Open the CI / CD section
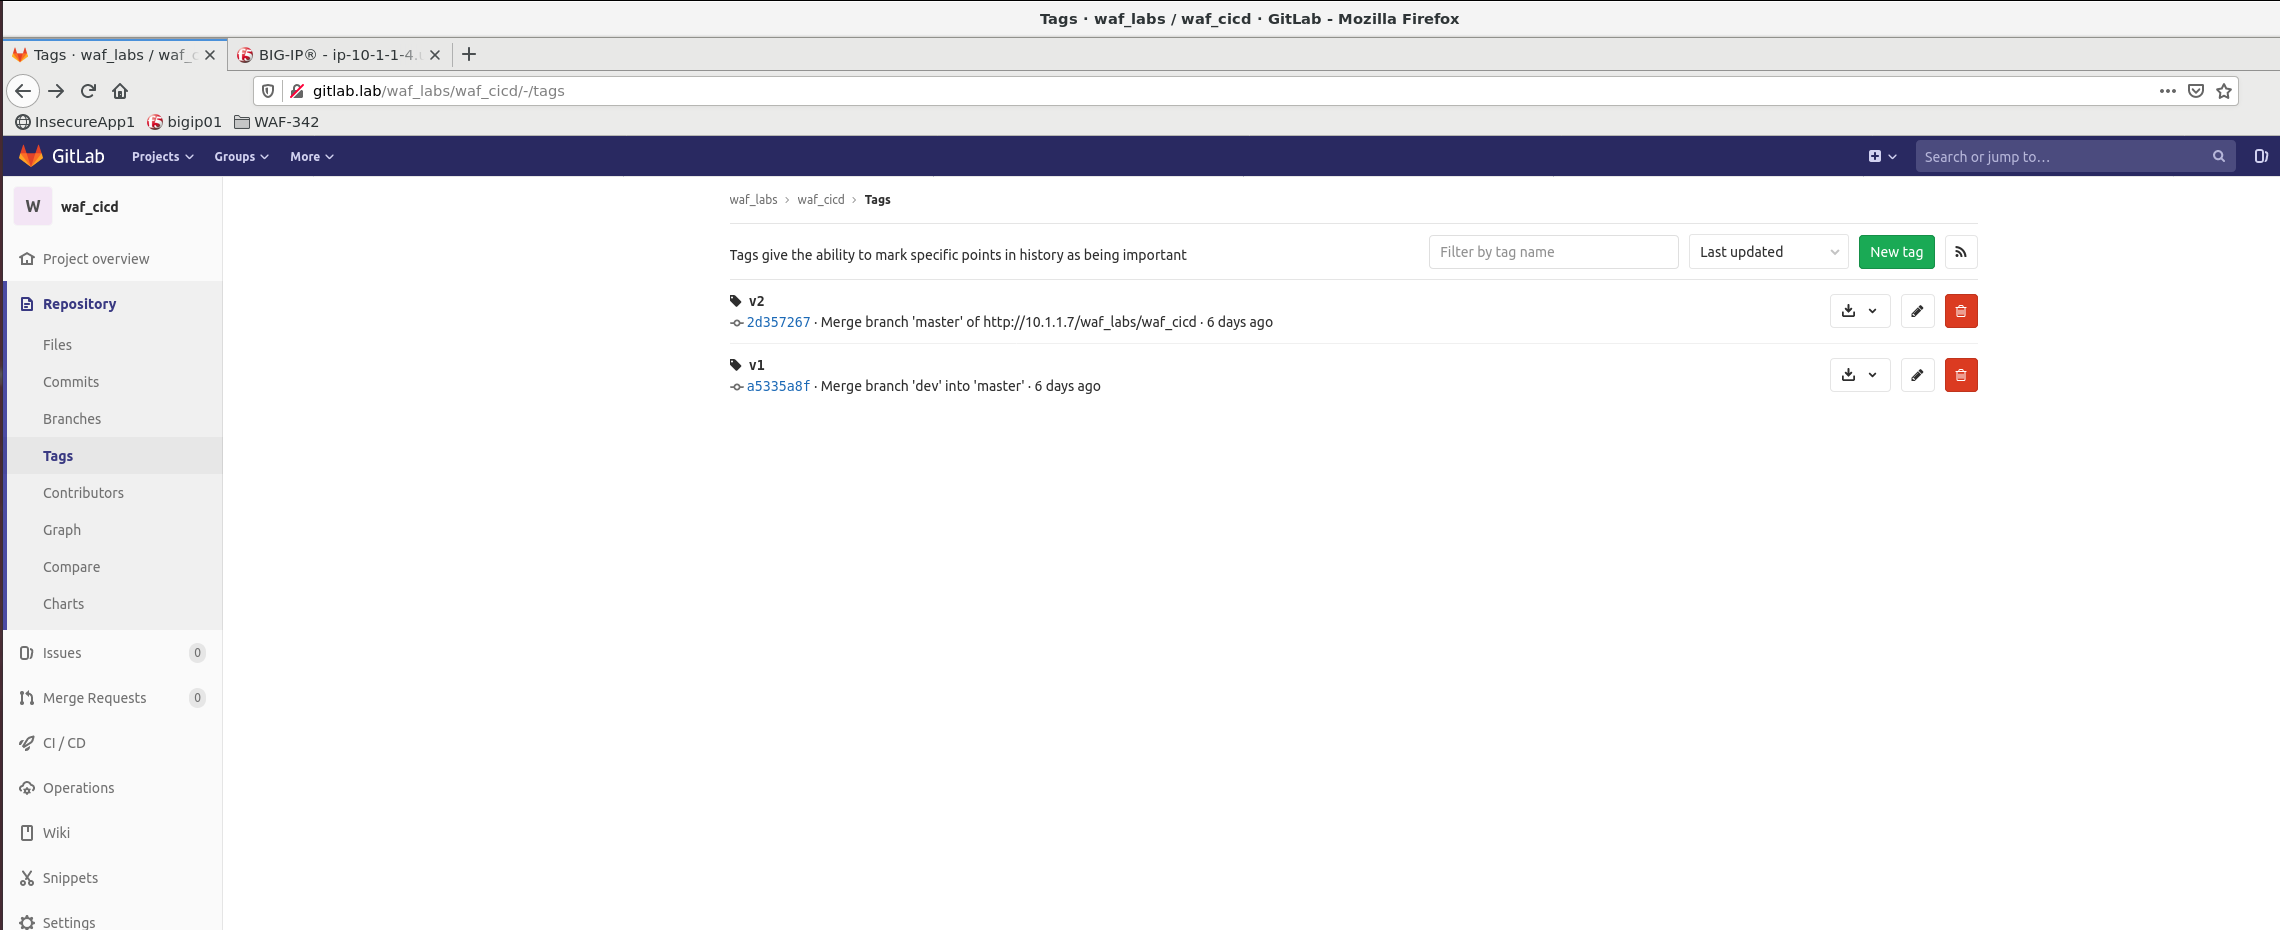The width and height of the screenshot is (2280, 930). click(x=64, y=743)
